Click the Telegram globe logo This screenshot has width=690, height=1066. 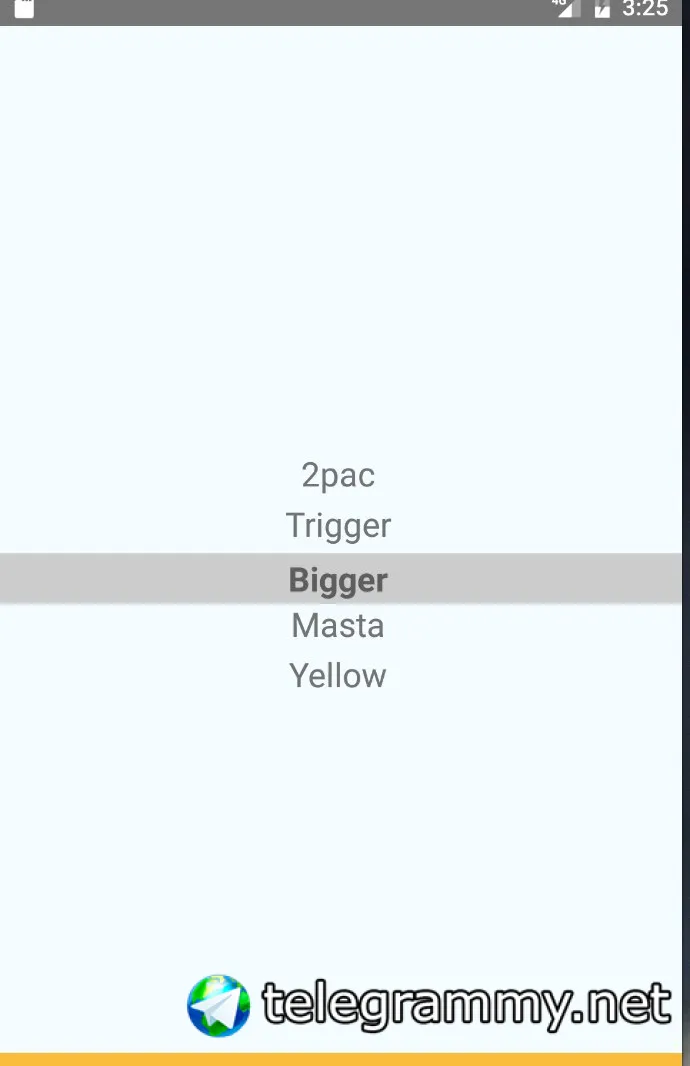click(x=218, y=1005)
